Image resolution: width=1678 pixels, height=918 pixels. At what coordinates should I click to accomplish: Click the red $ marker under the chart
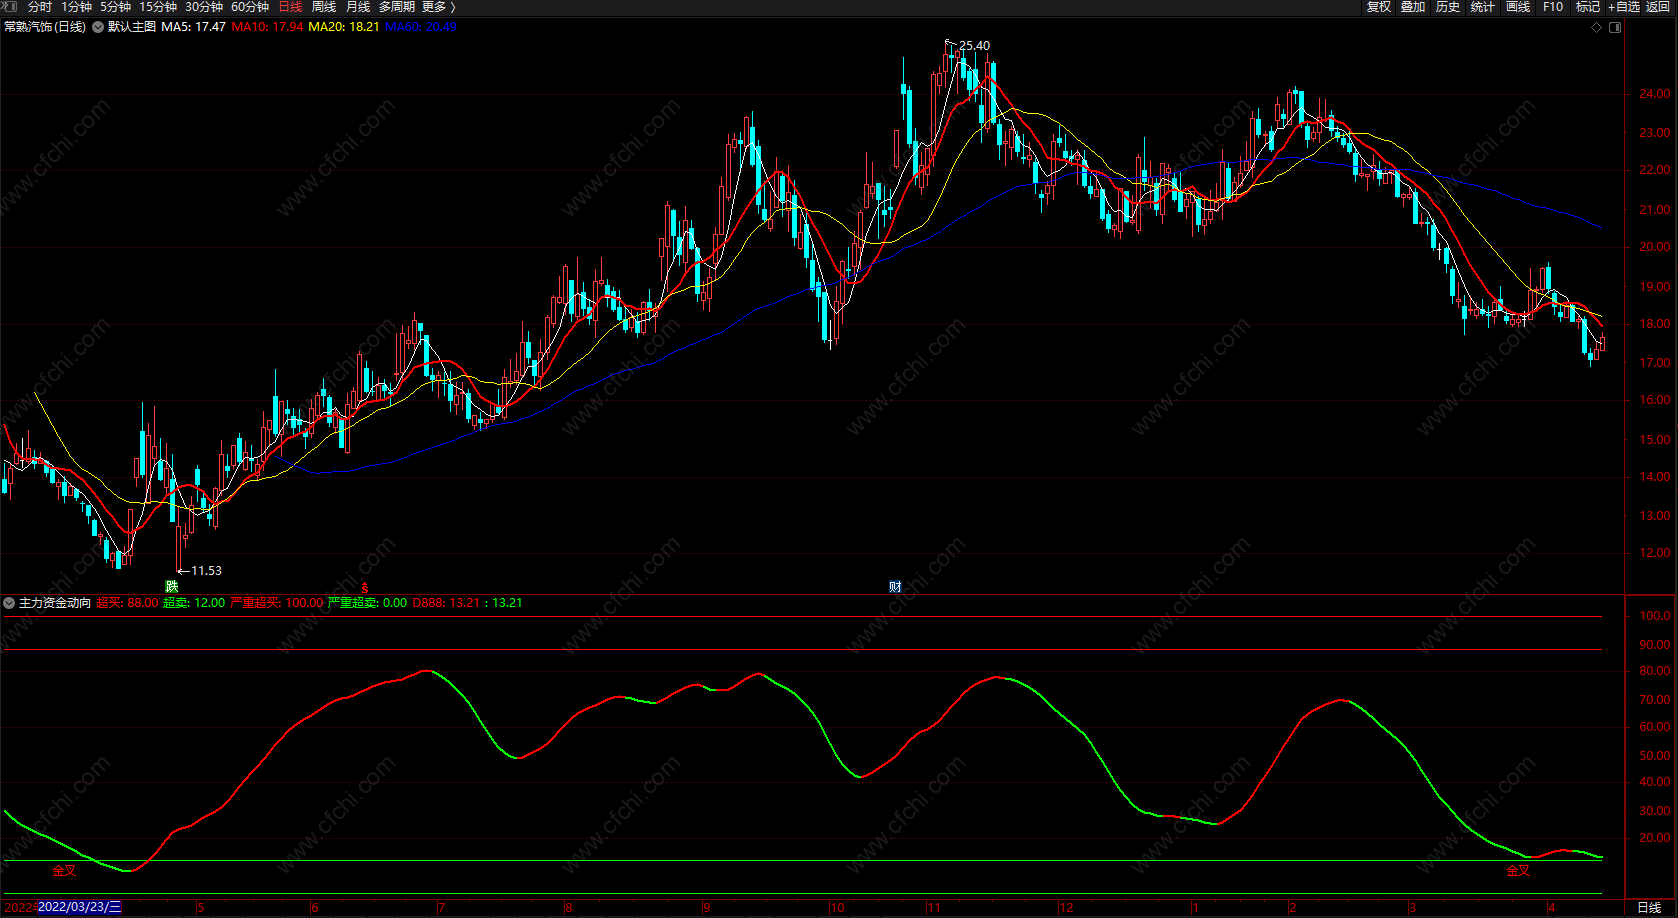(365, 588)
